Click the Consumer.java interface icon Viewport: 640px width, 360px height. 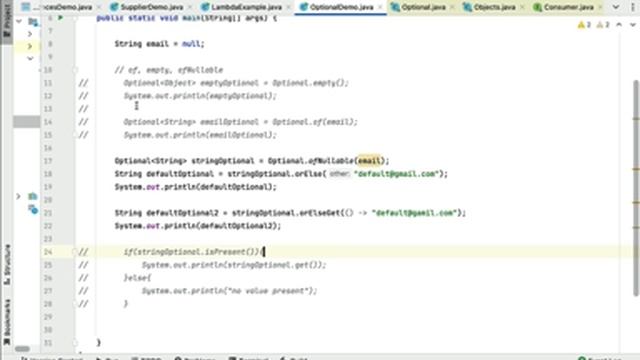coord(538,7)
